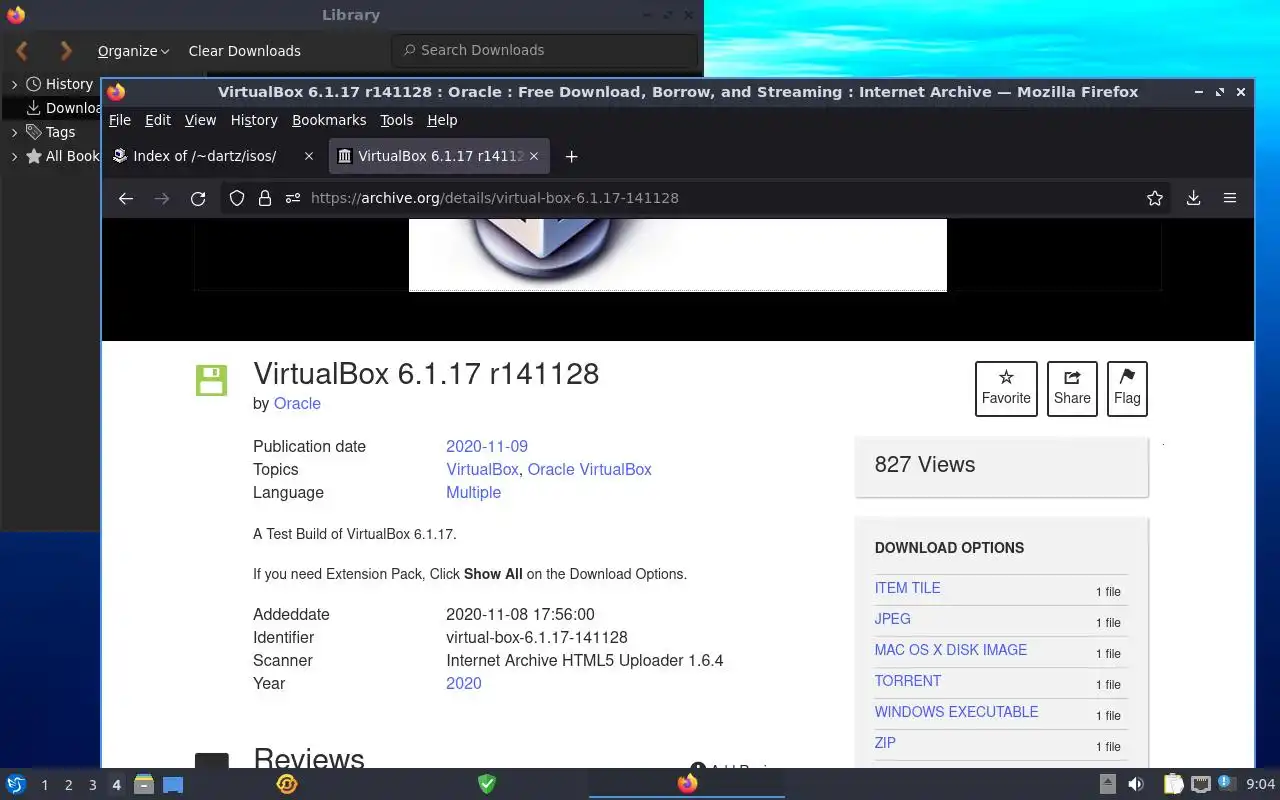The image size is (1280, 800).
Task: Expand Tags tree item in Library
Action: 14,131
